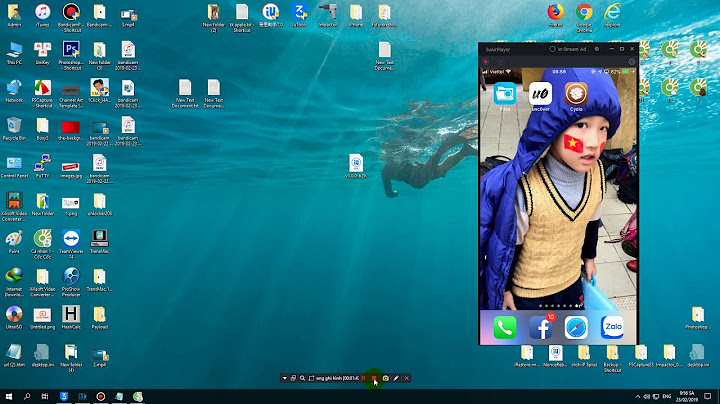Switch to 3uTools in the taskbar
The height and width of the screenshot is (404, 720).
tap(64, 396)
